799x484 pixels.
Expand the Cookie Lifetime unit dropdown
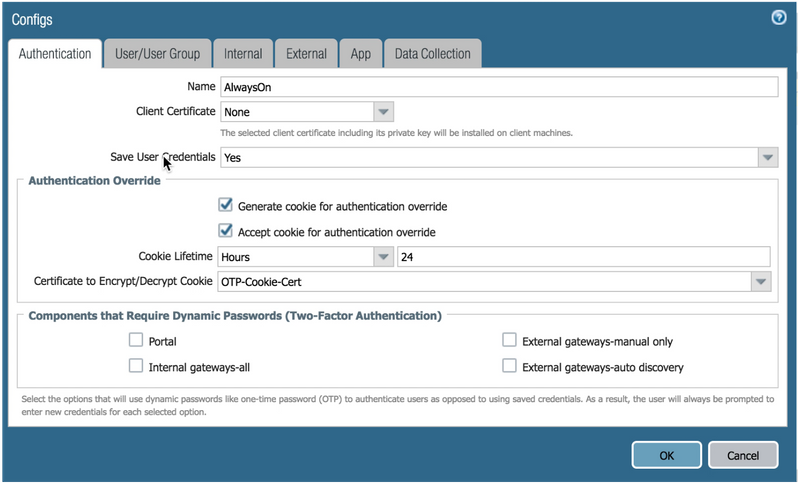(x=384, y=257)
